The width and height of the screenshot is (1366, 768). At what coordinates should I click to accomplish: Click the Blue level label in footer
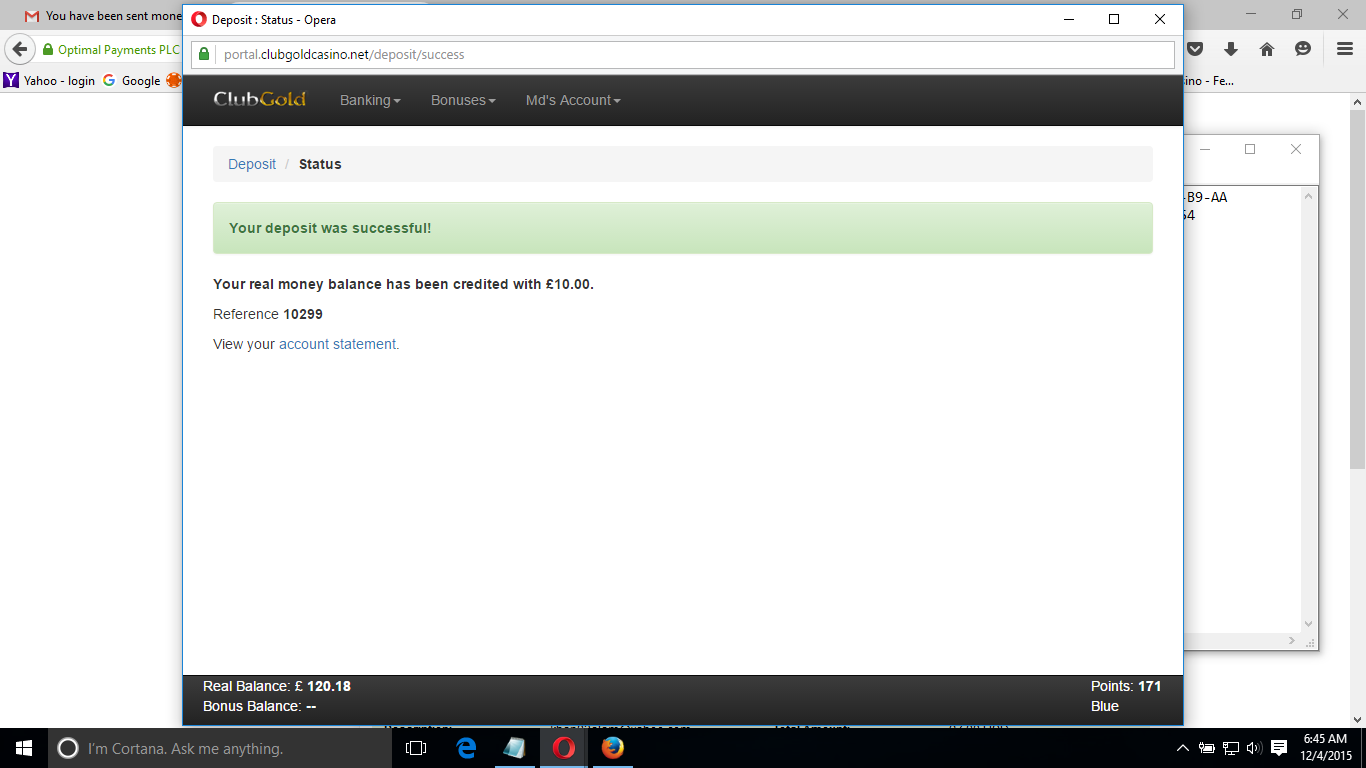pyautogui.click(x=1105, y=706)
